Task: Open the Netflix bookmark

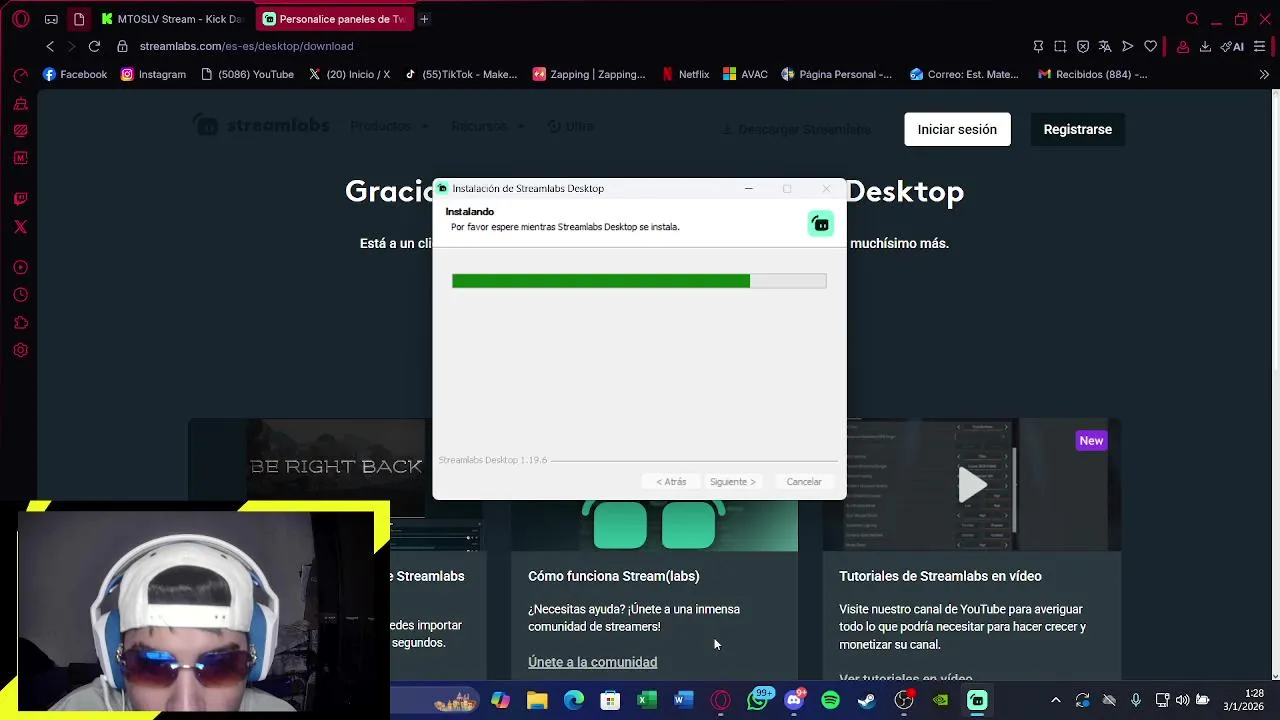Action: 685,74
